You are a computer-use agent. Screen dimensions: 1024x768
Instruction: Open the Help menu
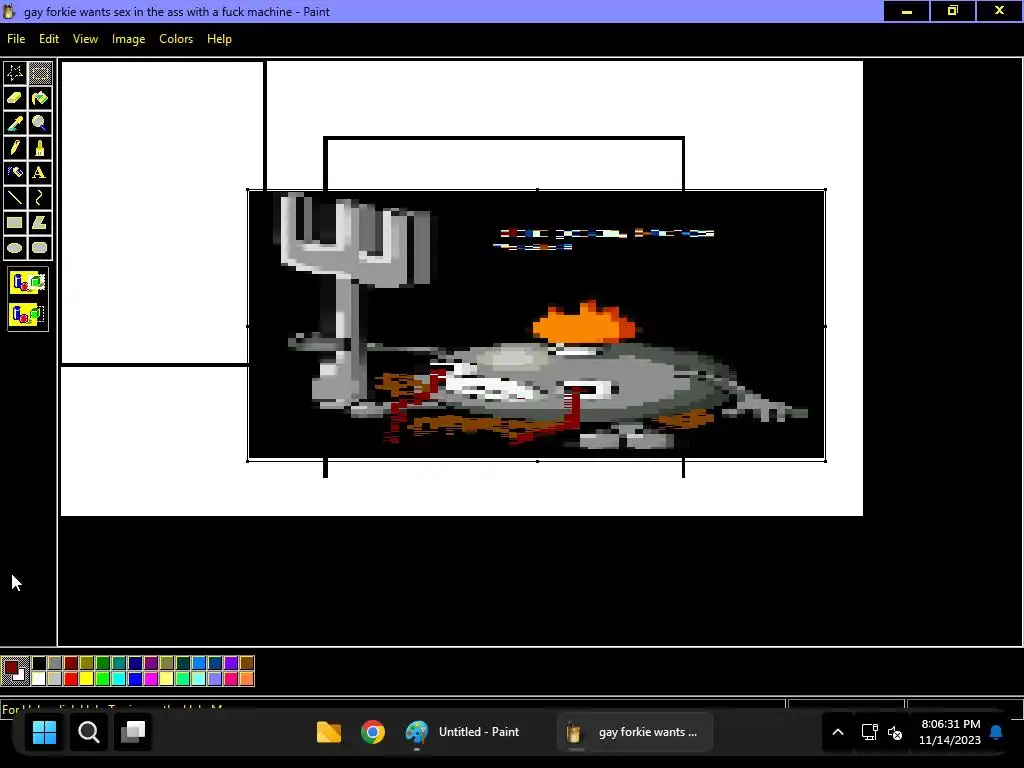point(219,39)
